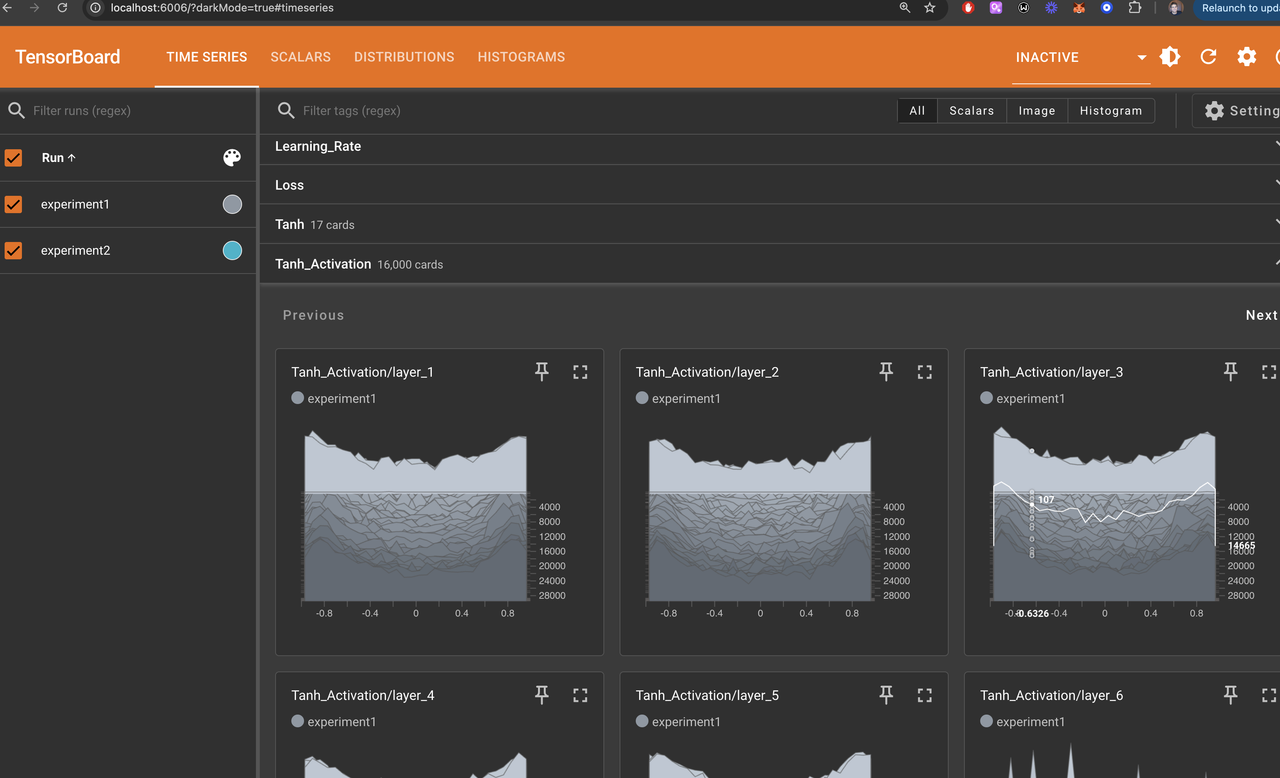The image size is (1280, 778).
Task: Go to Previous page of cards
Action: tap(313, 315)
